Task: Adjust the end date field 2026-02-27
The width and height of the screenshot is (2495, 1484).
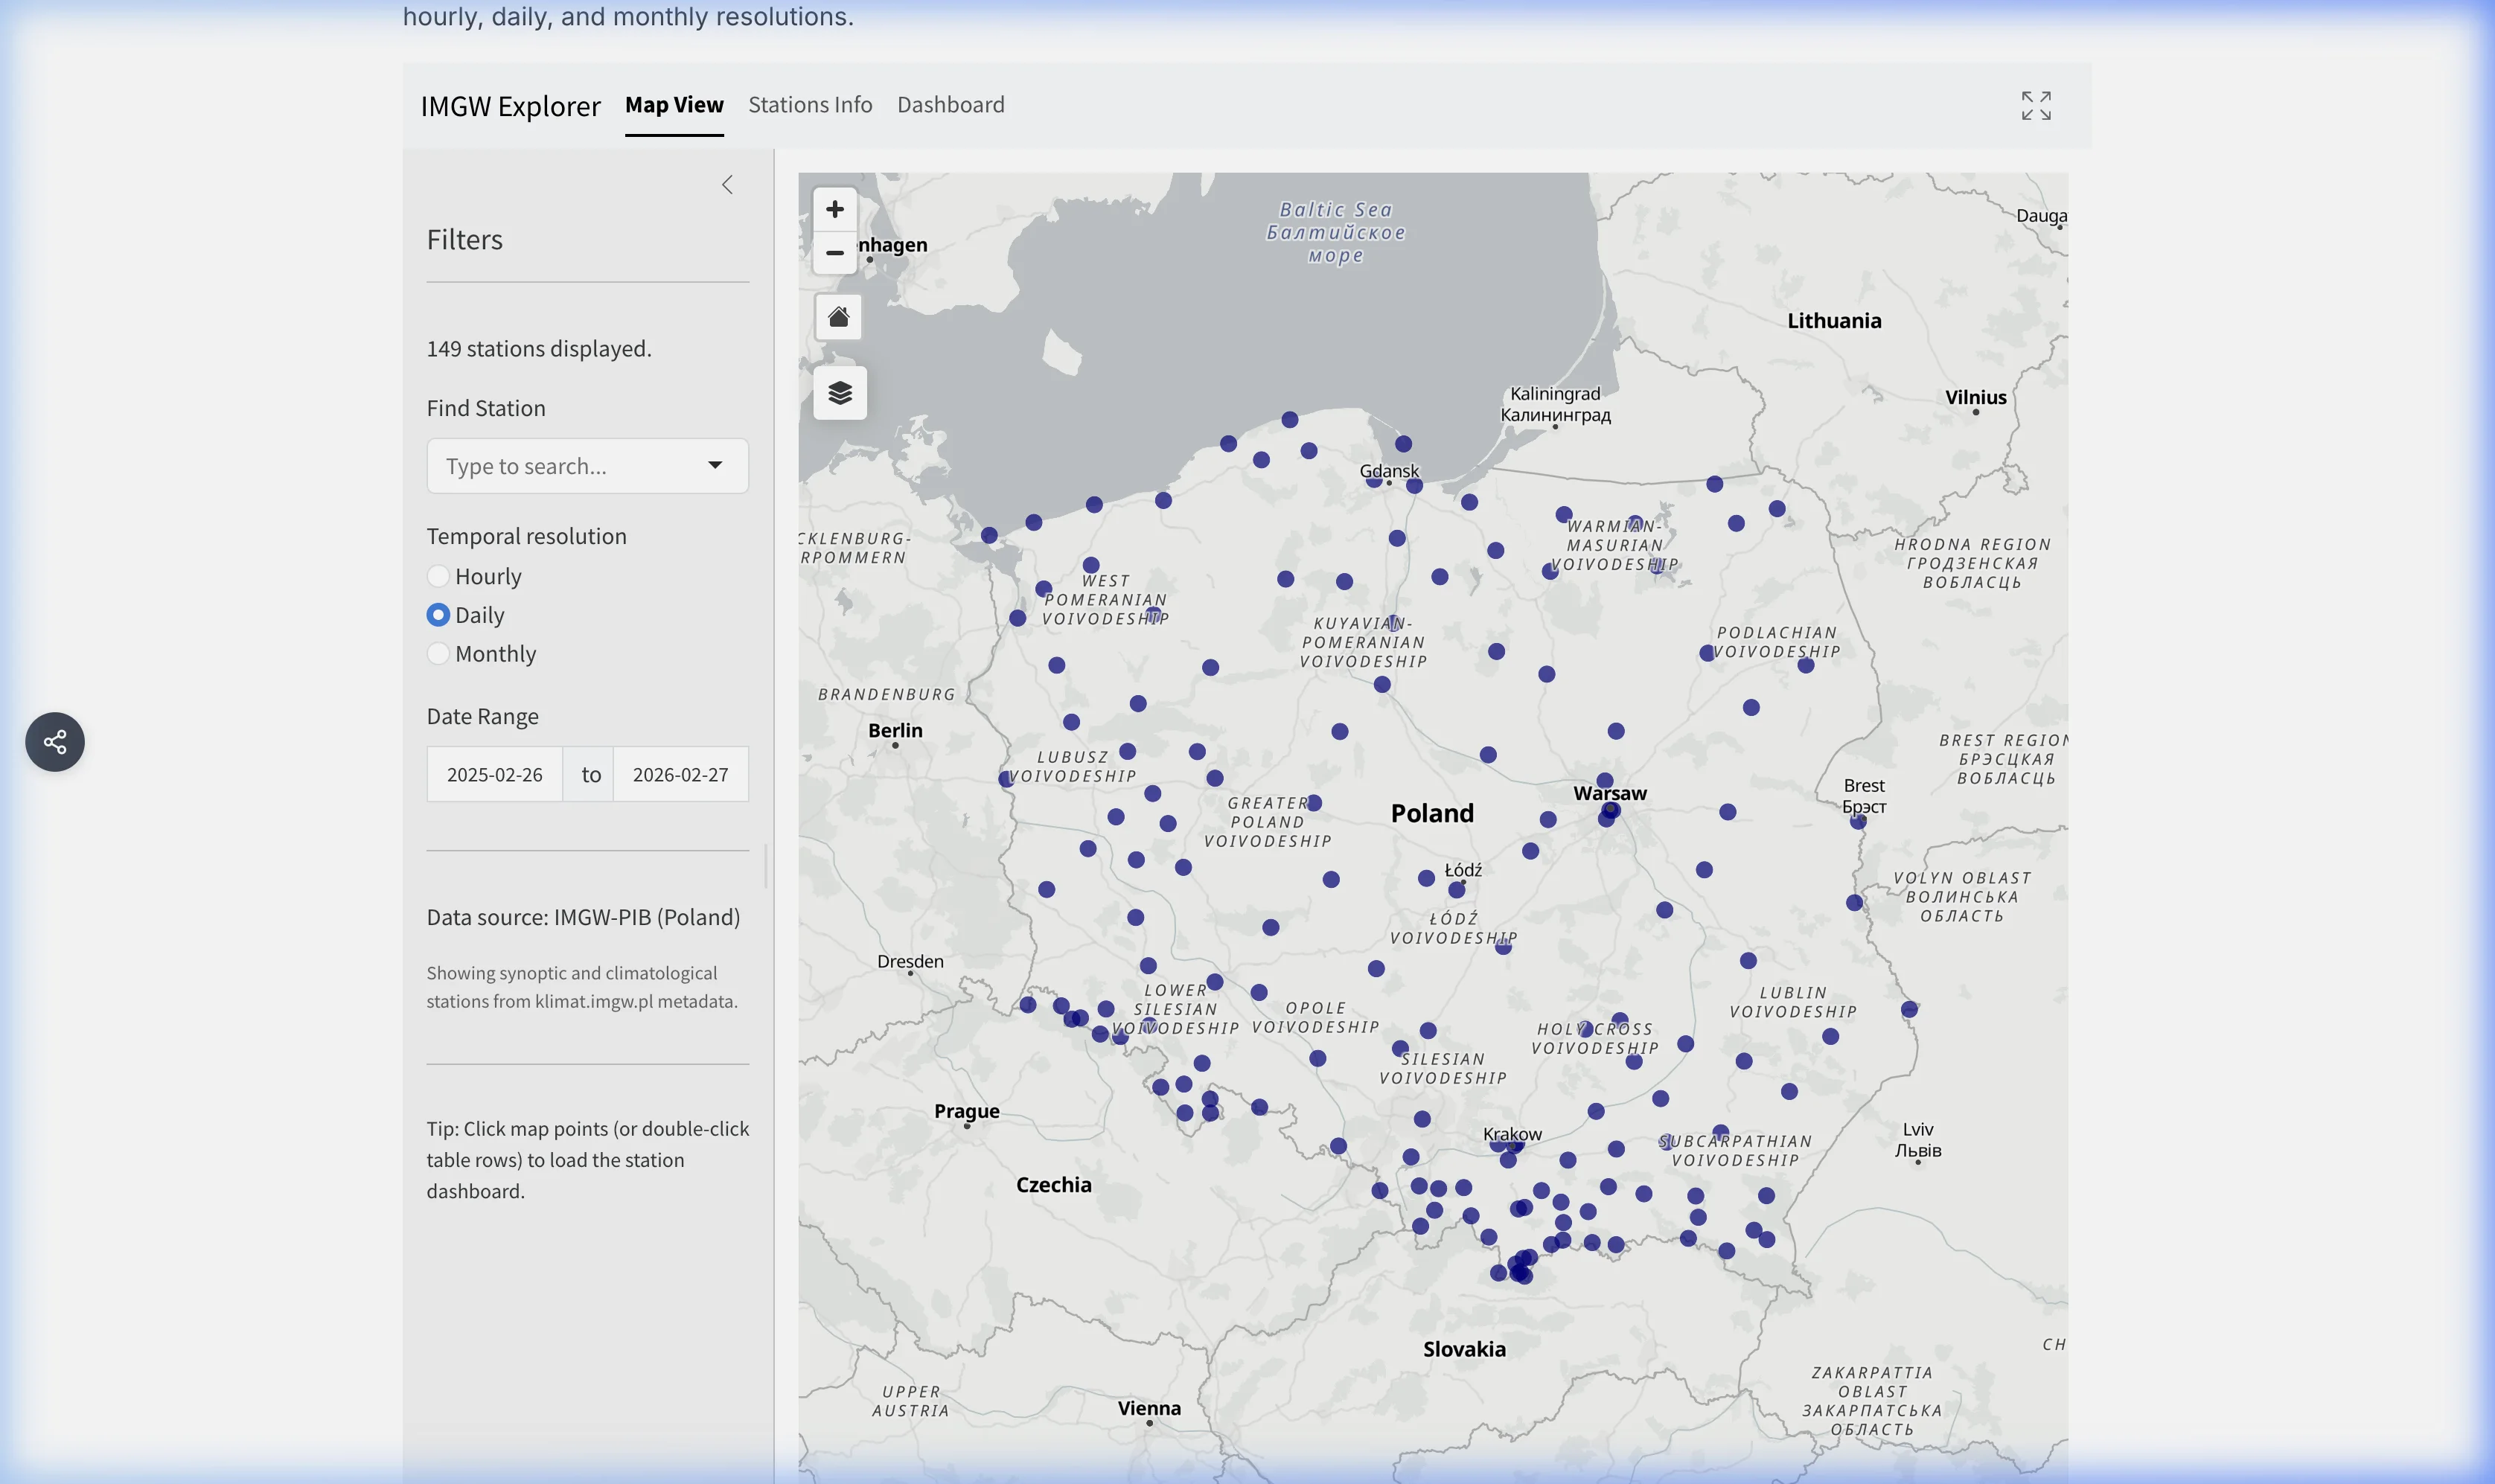Action: click(681, 773)
